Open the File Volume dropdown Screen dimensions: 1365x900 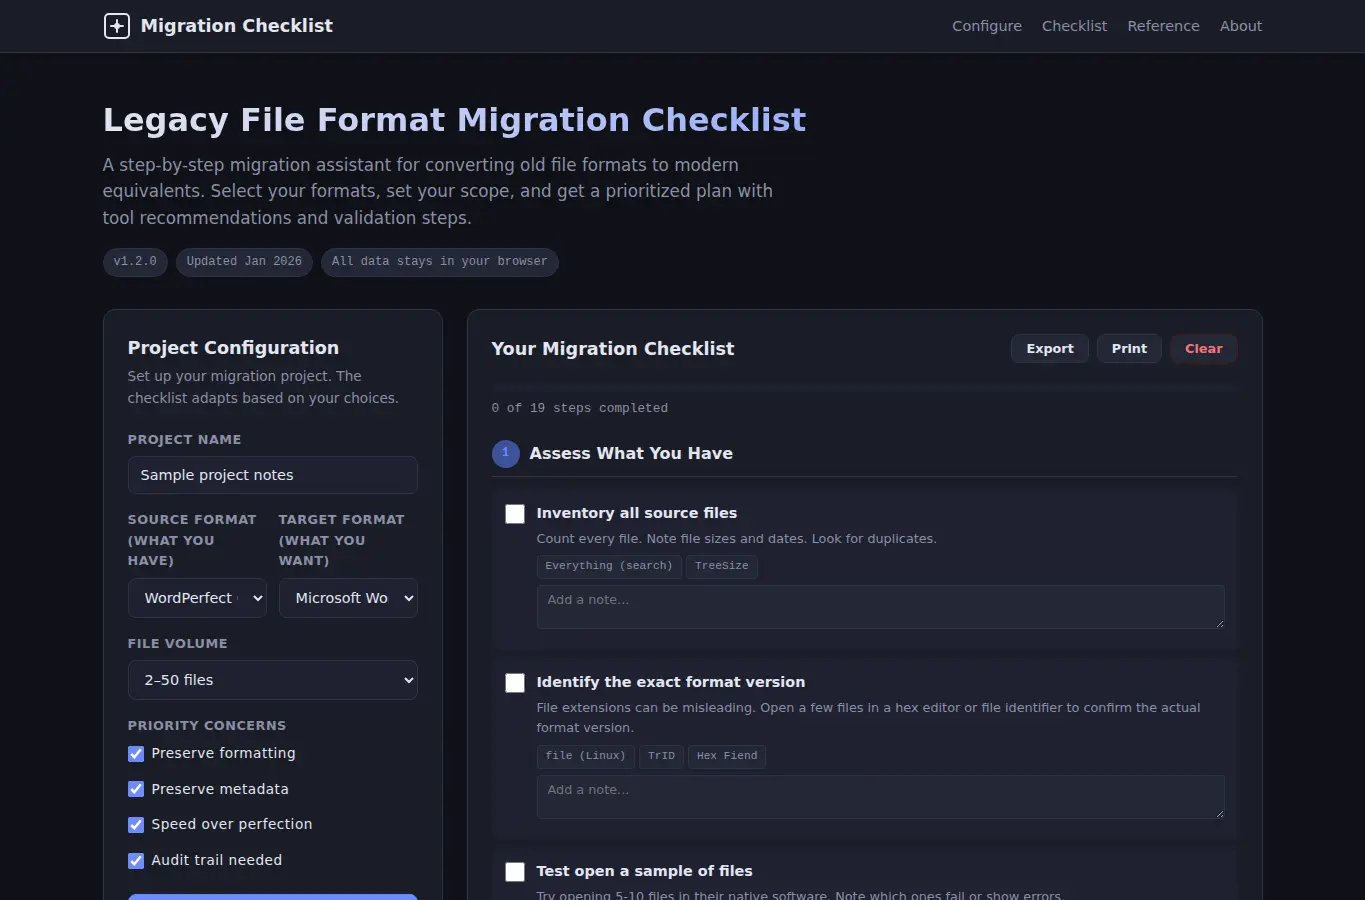272,680
